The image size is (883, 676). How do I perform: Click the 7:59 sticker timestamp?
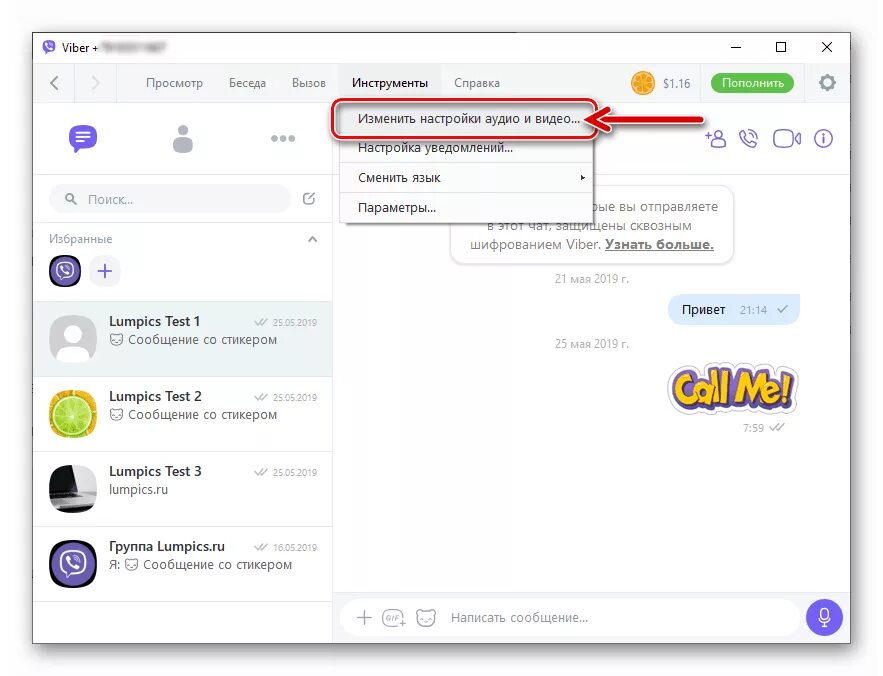tap(753, 428)
